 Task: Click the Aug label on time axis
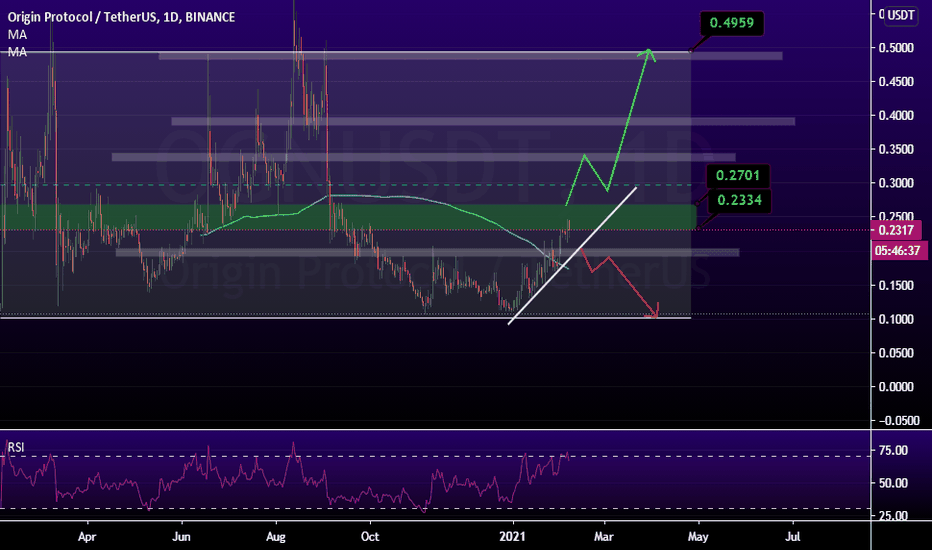pos(276,537)
